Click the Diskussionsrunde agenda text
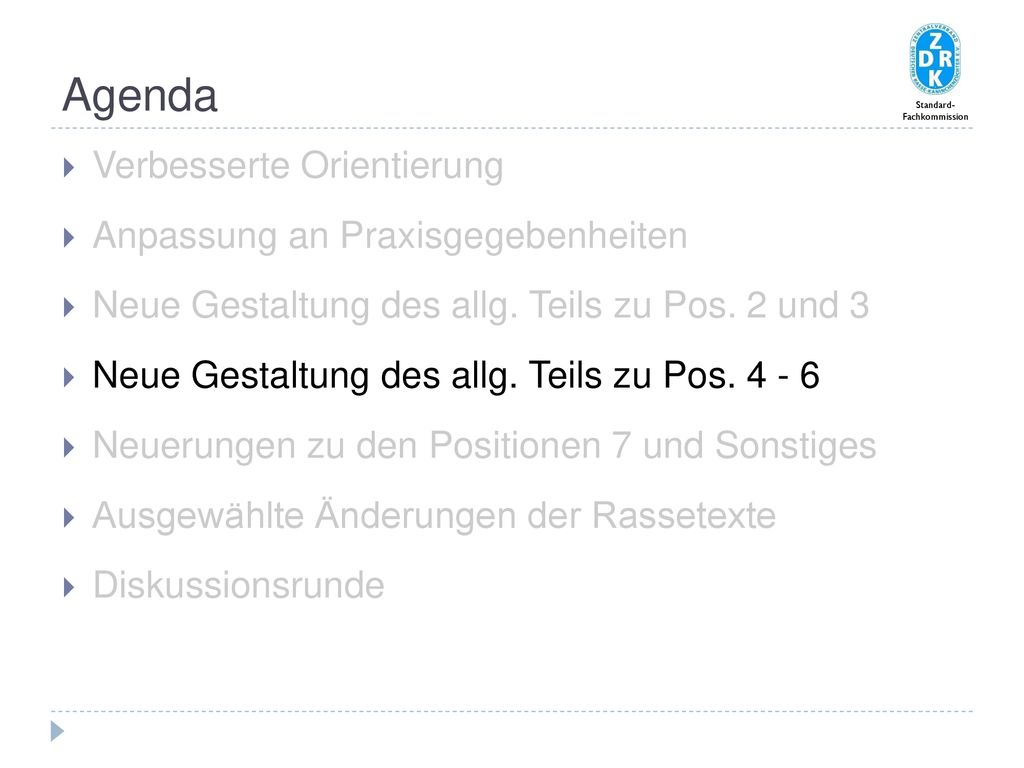 (x=238, y=585)
